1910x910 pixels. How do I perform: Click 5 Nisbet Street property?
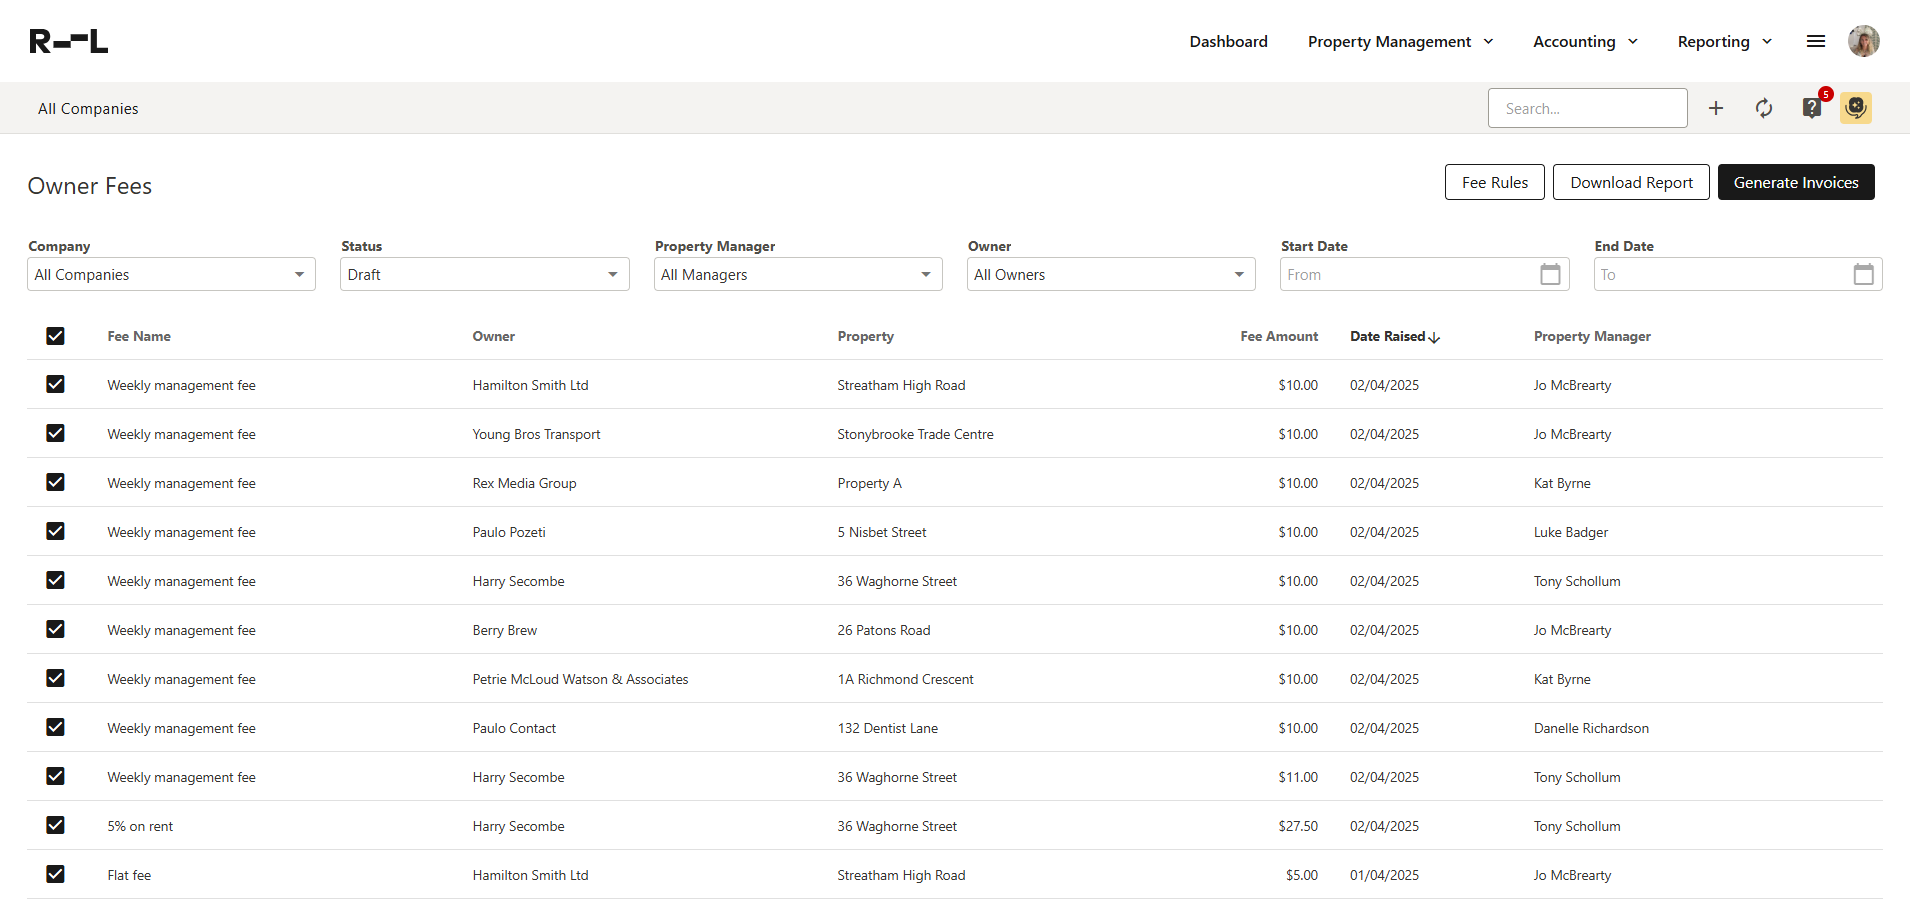882,532
